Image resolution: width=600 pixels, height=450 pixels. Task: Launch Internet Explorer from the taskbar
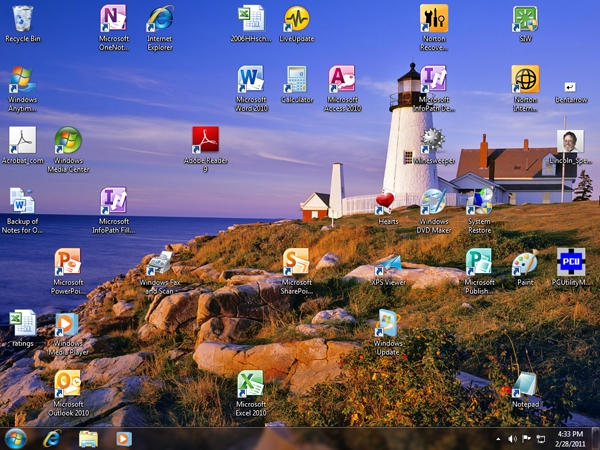52,439
